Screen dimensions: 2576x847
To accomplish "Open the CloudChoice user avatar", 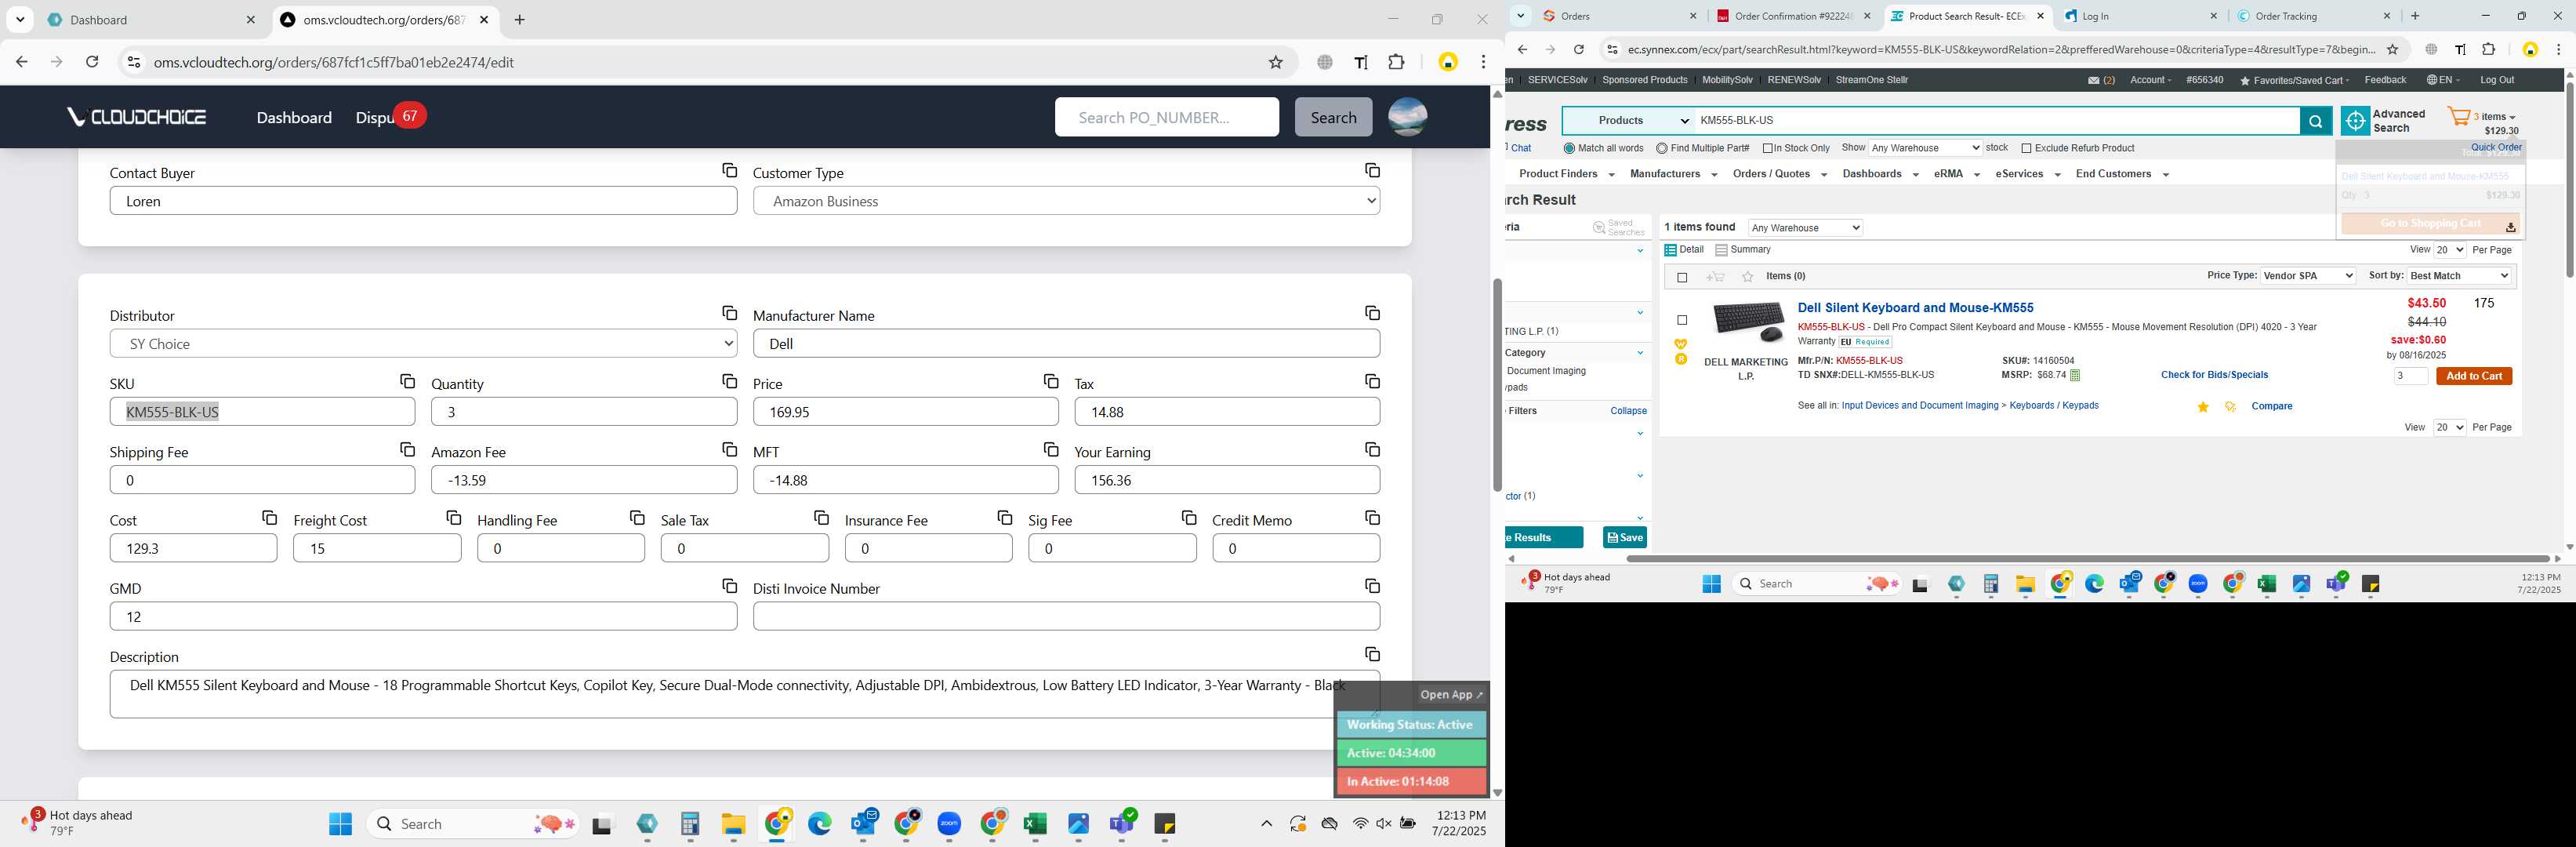I will [1407, 117].
